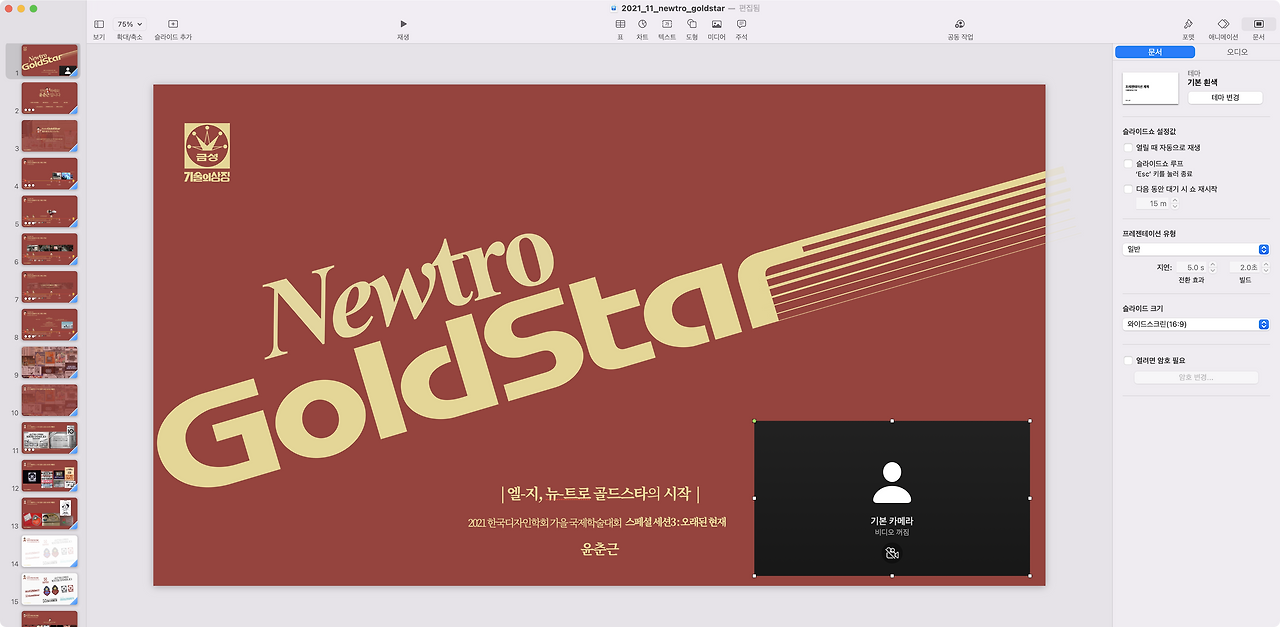Click the camera-off icon in live video box
Screen dimensions: 1280x627
pyautogui.click(x=892, y=553)
